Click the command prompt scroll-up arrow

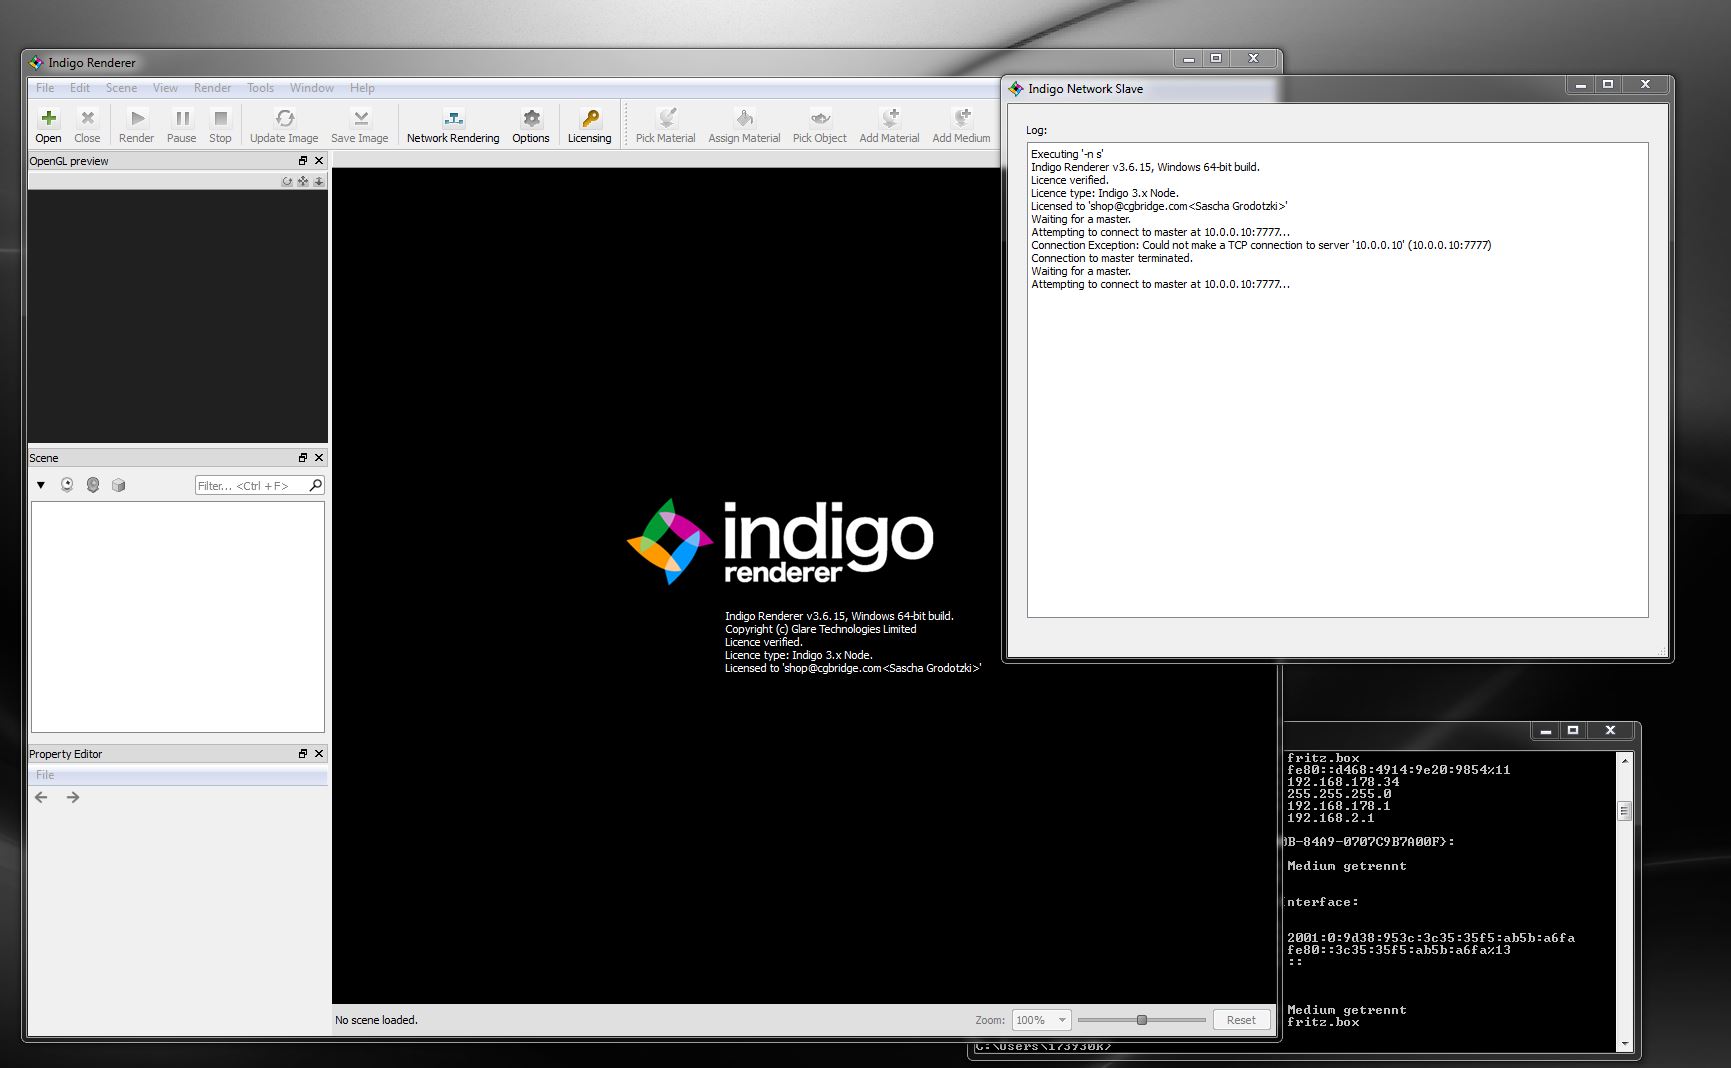pos(1624,761)
